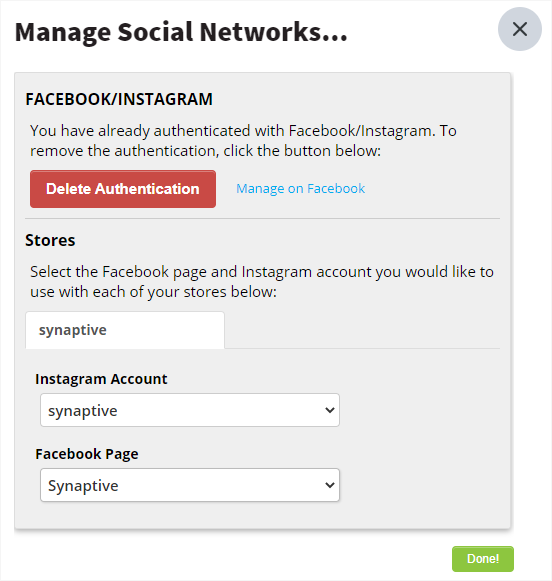Click the already authenticated description paragraph

tap(243, 141)
